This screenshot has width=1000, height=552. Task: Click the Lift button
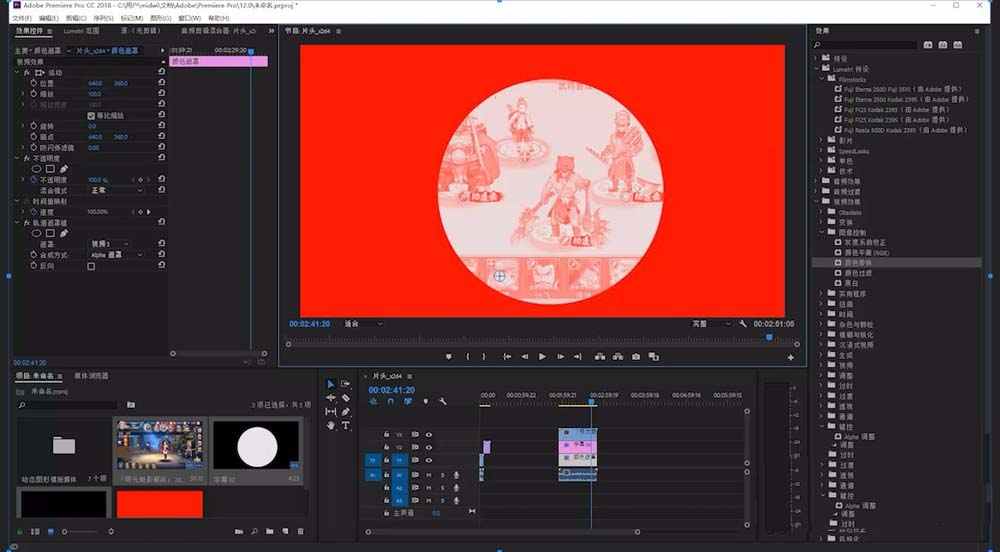pos(600,357)
